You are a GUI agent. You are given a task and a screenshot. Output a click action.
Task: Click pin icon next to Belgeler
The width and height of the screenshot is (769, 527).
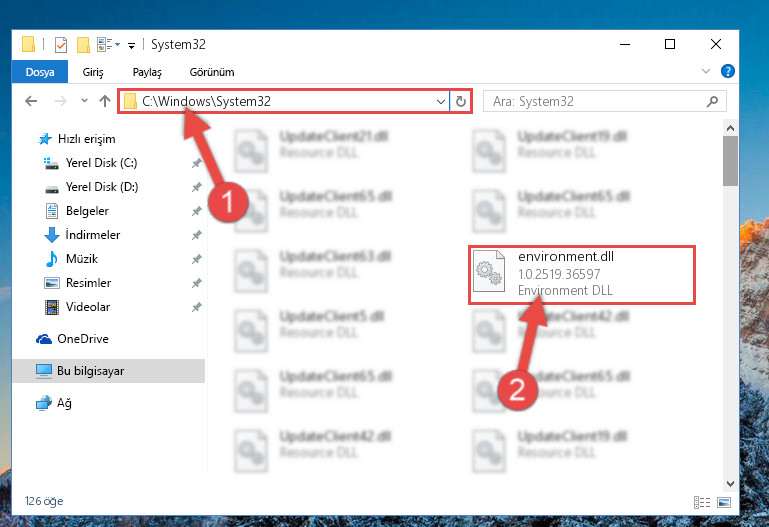[x=197, y=211]
